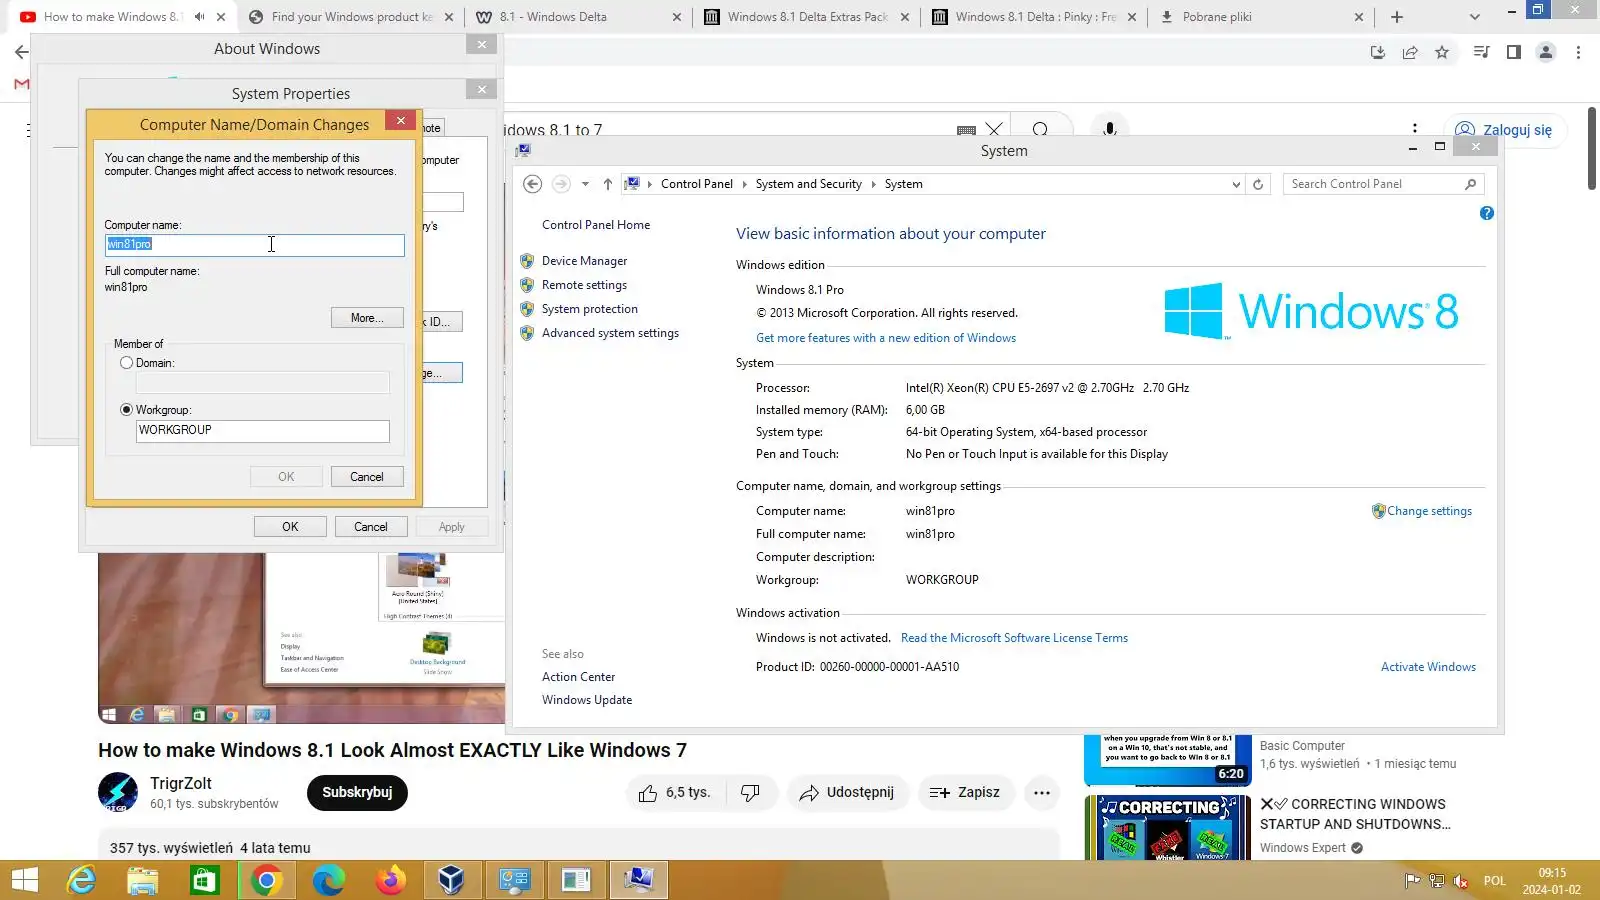Click the Zapisz save button

(x=965, y=793)
